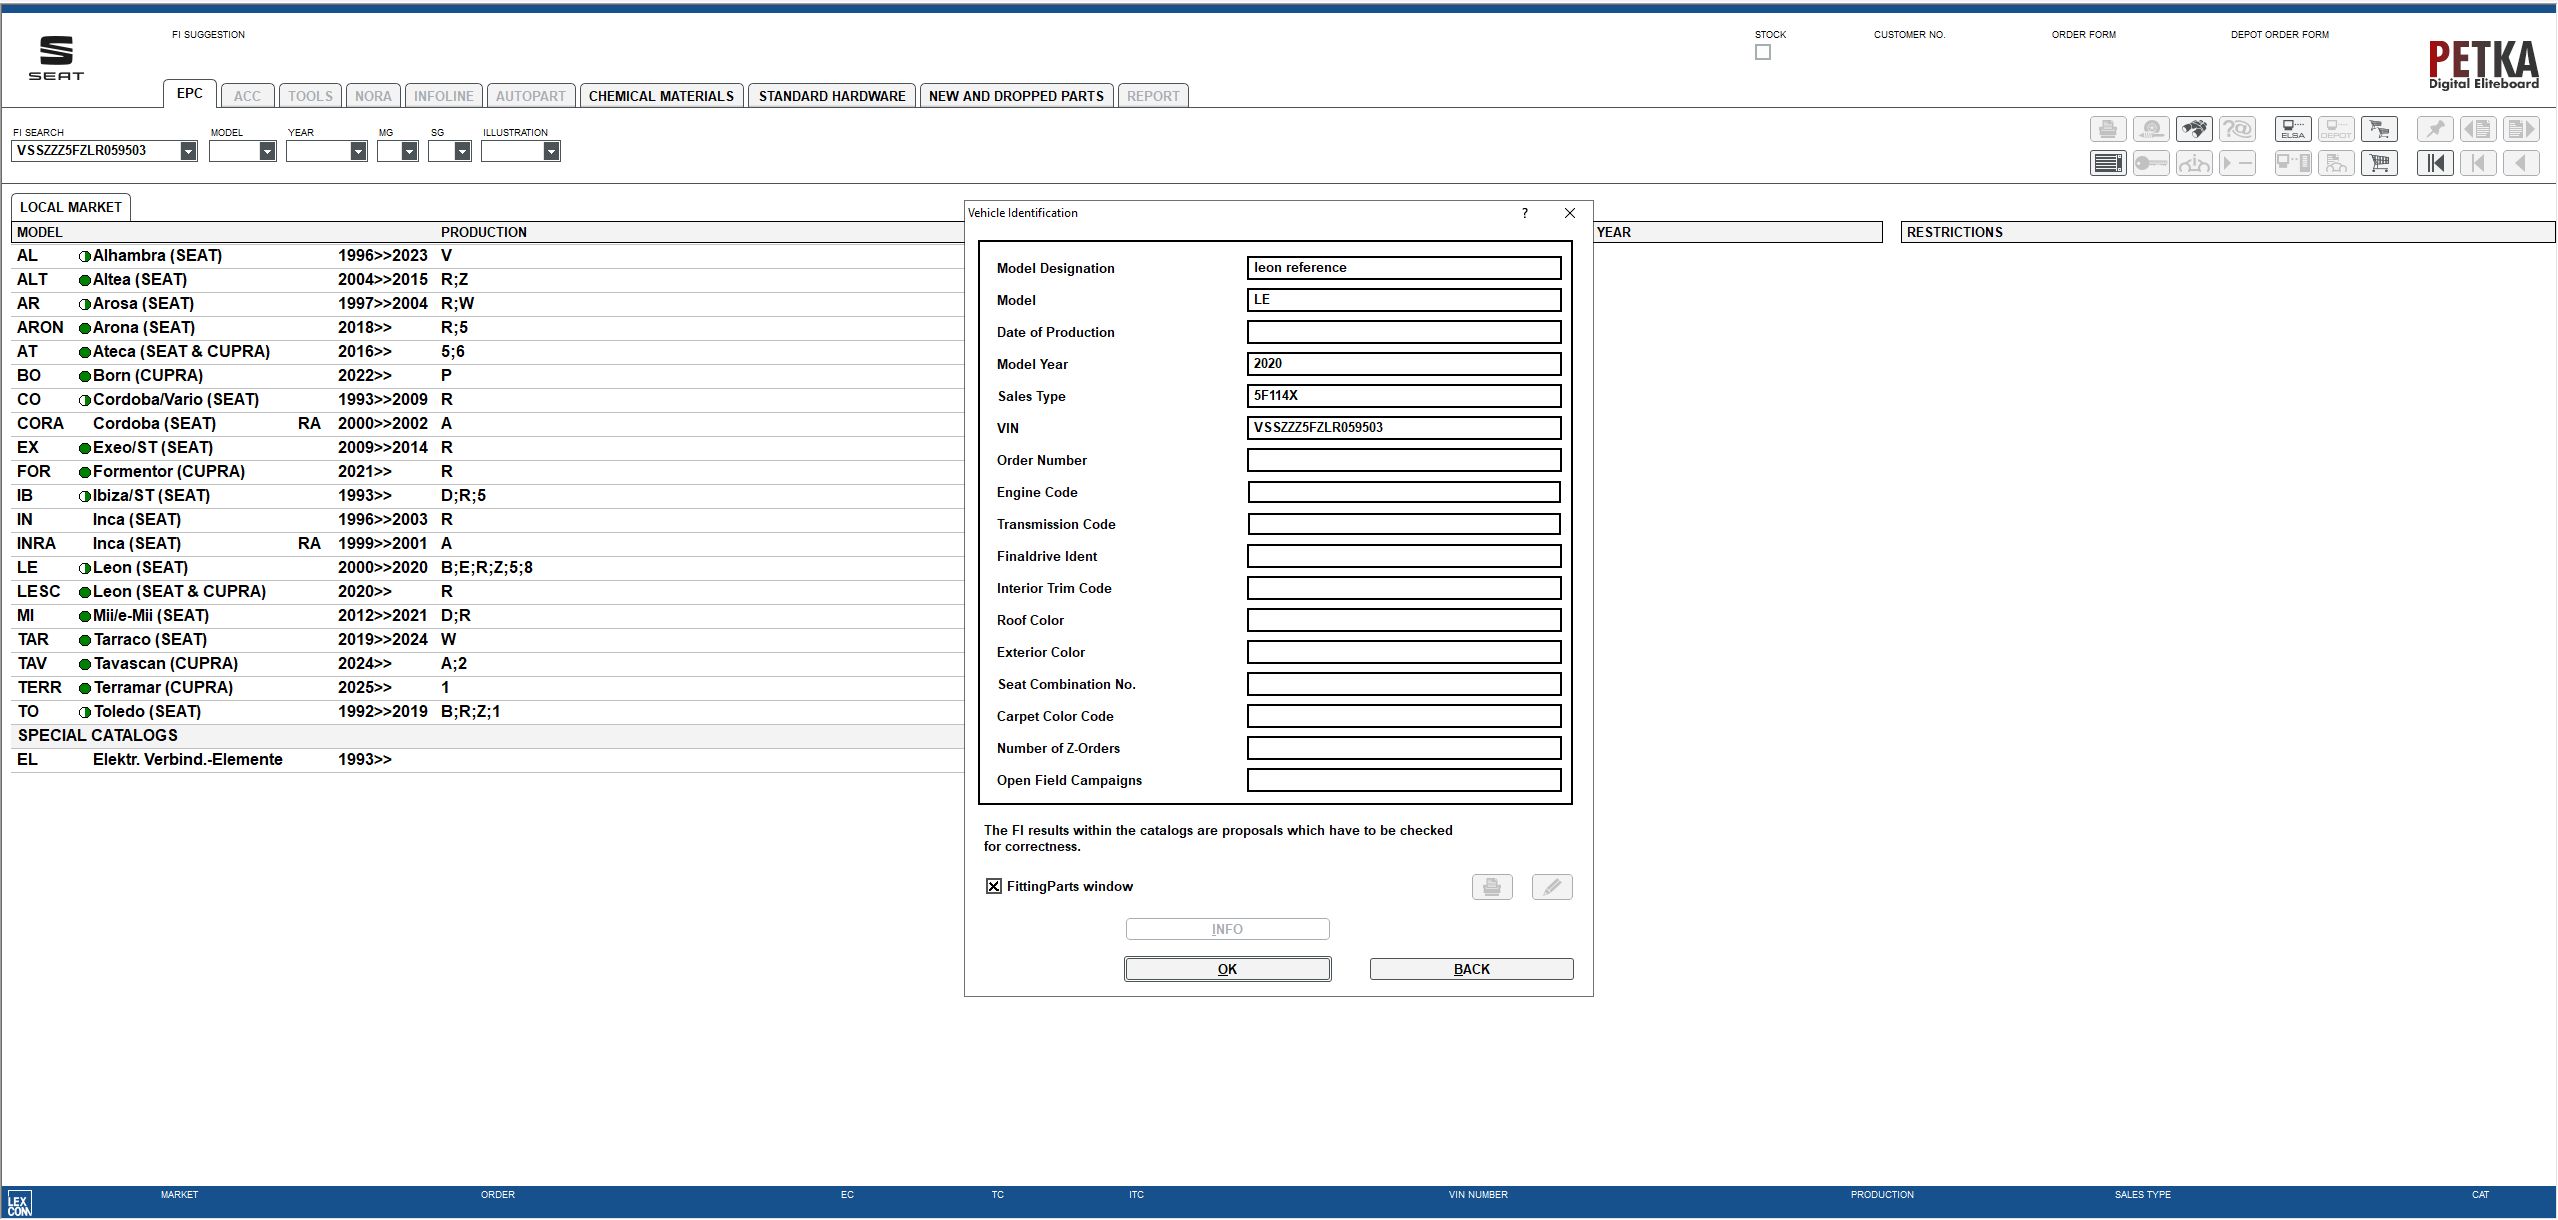
Task: Expand the FI SEARCH dropdown
Action: click(x=188, y=151)
